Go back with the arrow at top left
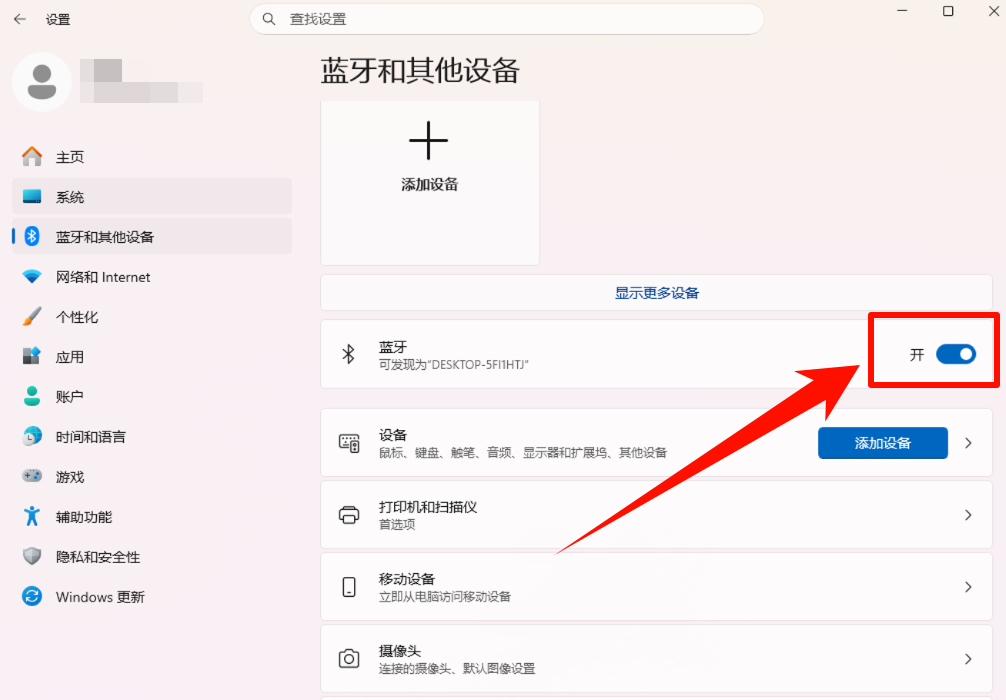 pos(20,18)
